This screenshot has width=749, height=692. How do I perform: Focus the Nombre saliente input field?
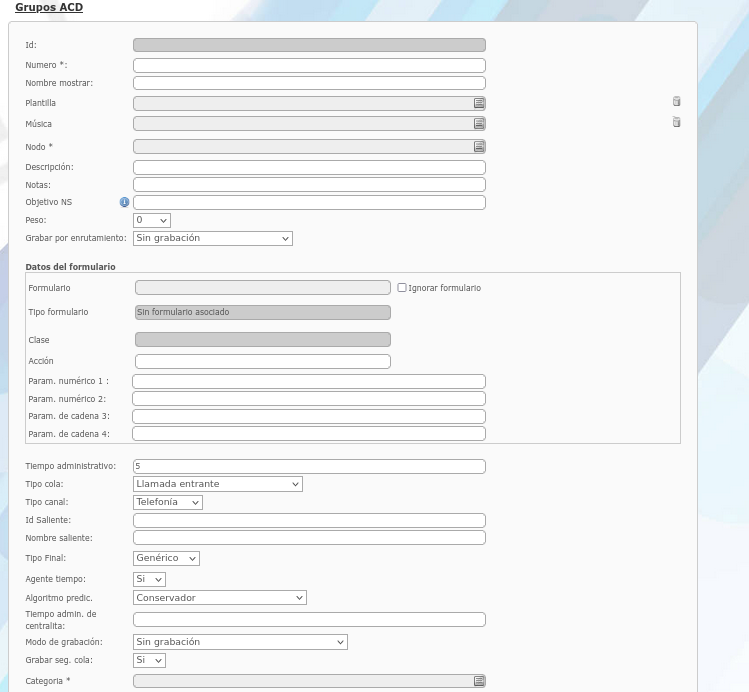pyautogui.click(x=309, y=538)
